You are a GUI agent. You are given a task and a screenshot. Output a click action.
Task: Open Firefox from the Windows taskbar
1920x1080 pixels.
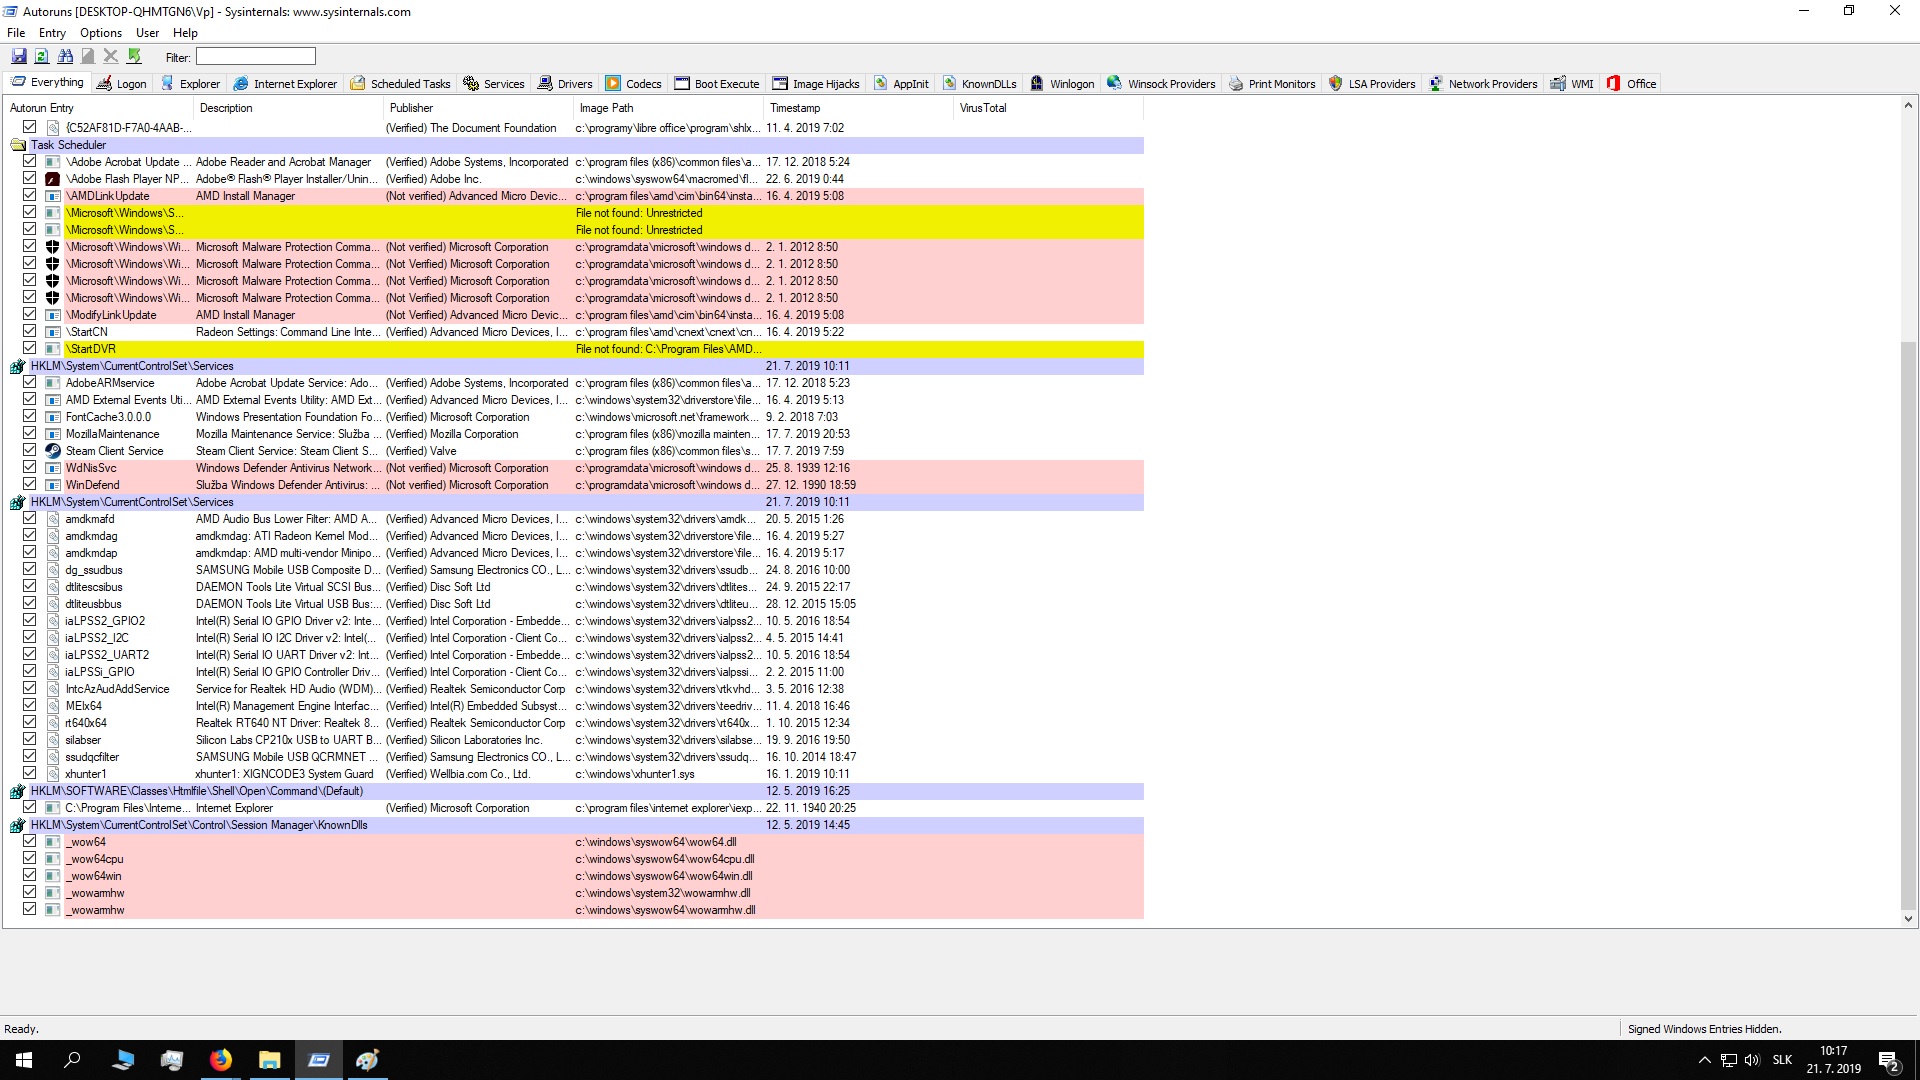pyautogui.click(x=221, y=1060)
